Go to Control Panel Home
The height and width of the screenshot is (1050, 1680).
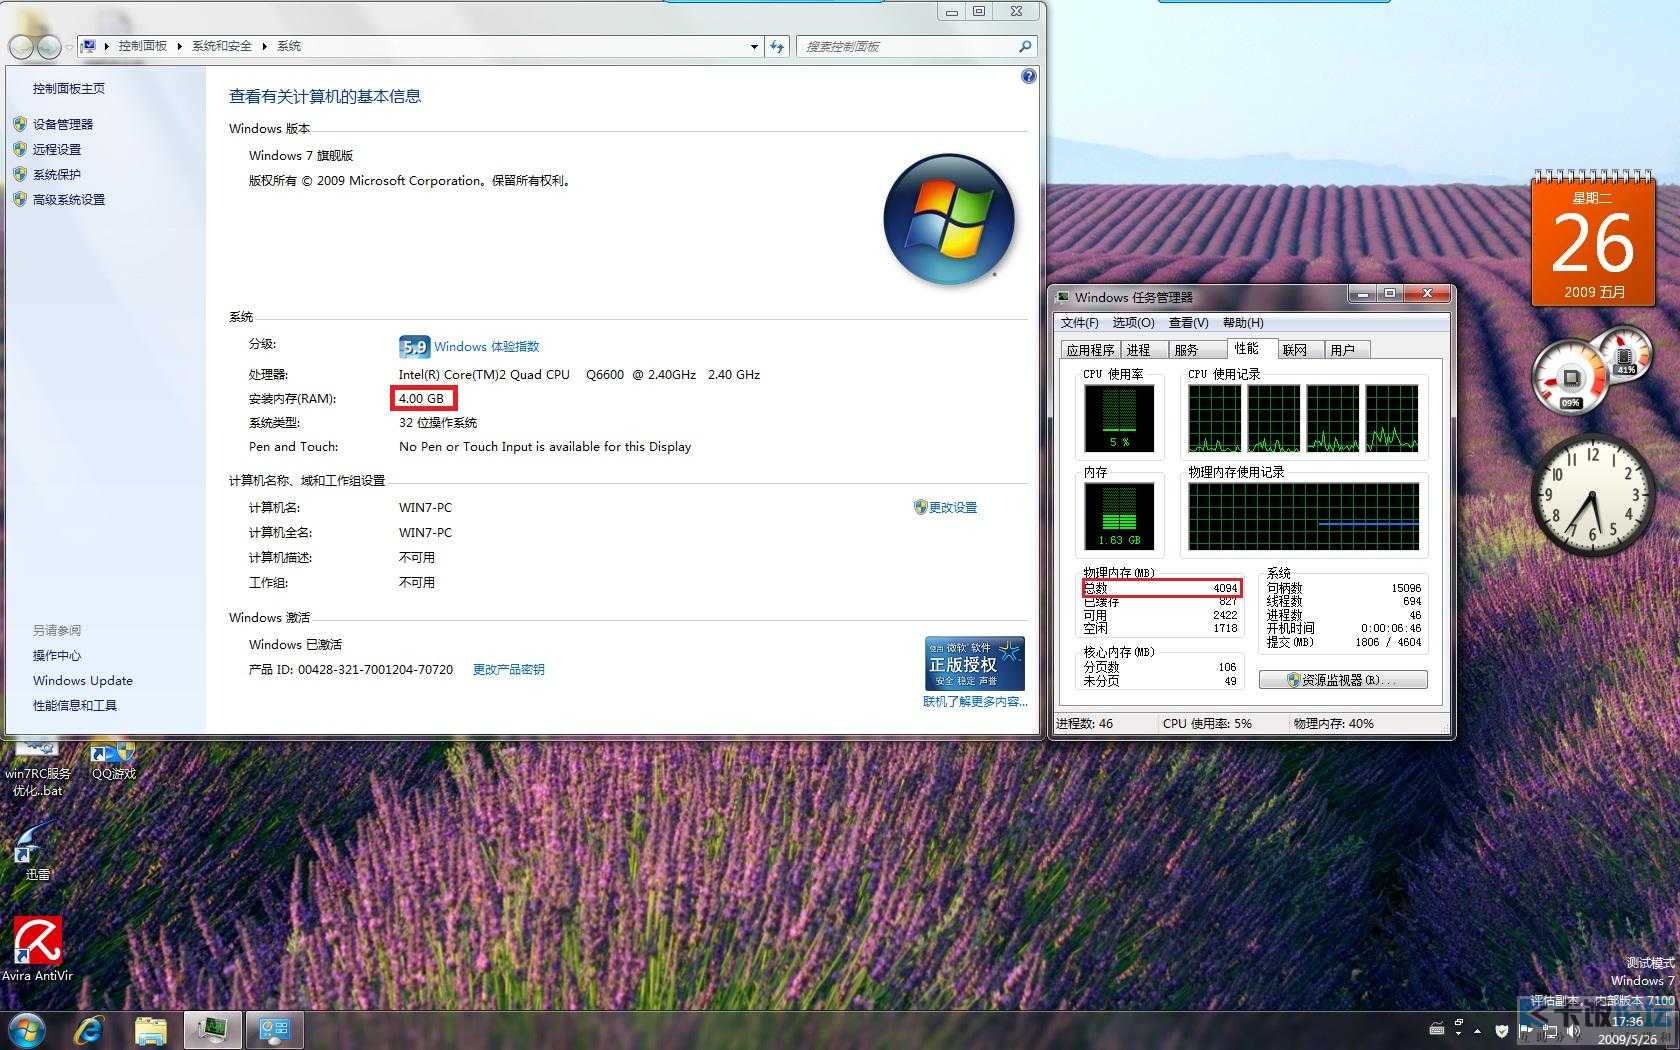(x=68, y=88)
